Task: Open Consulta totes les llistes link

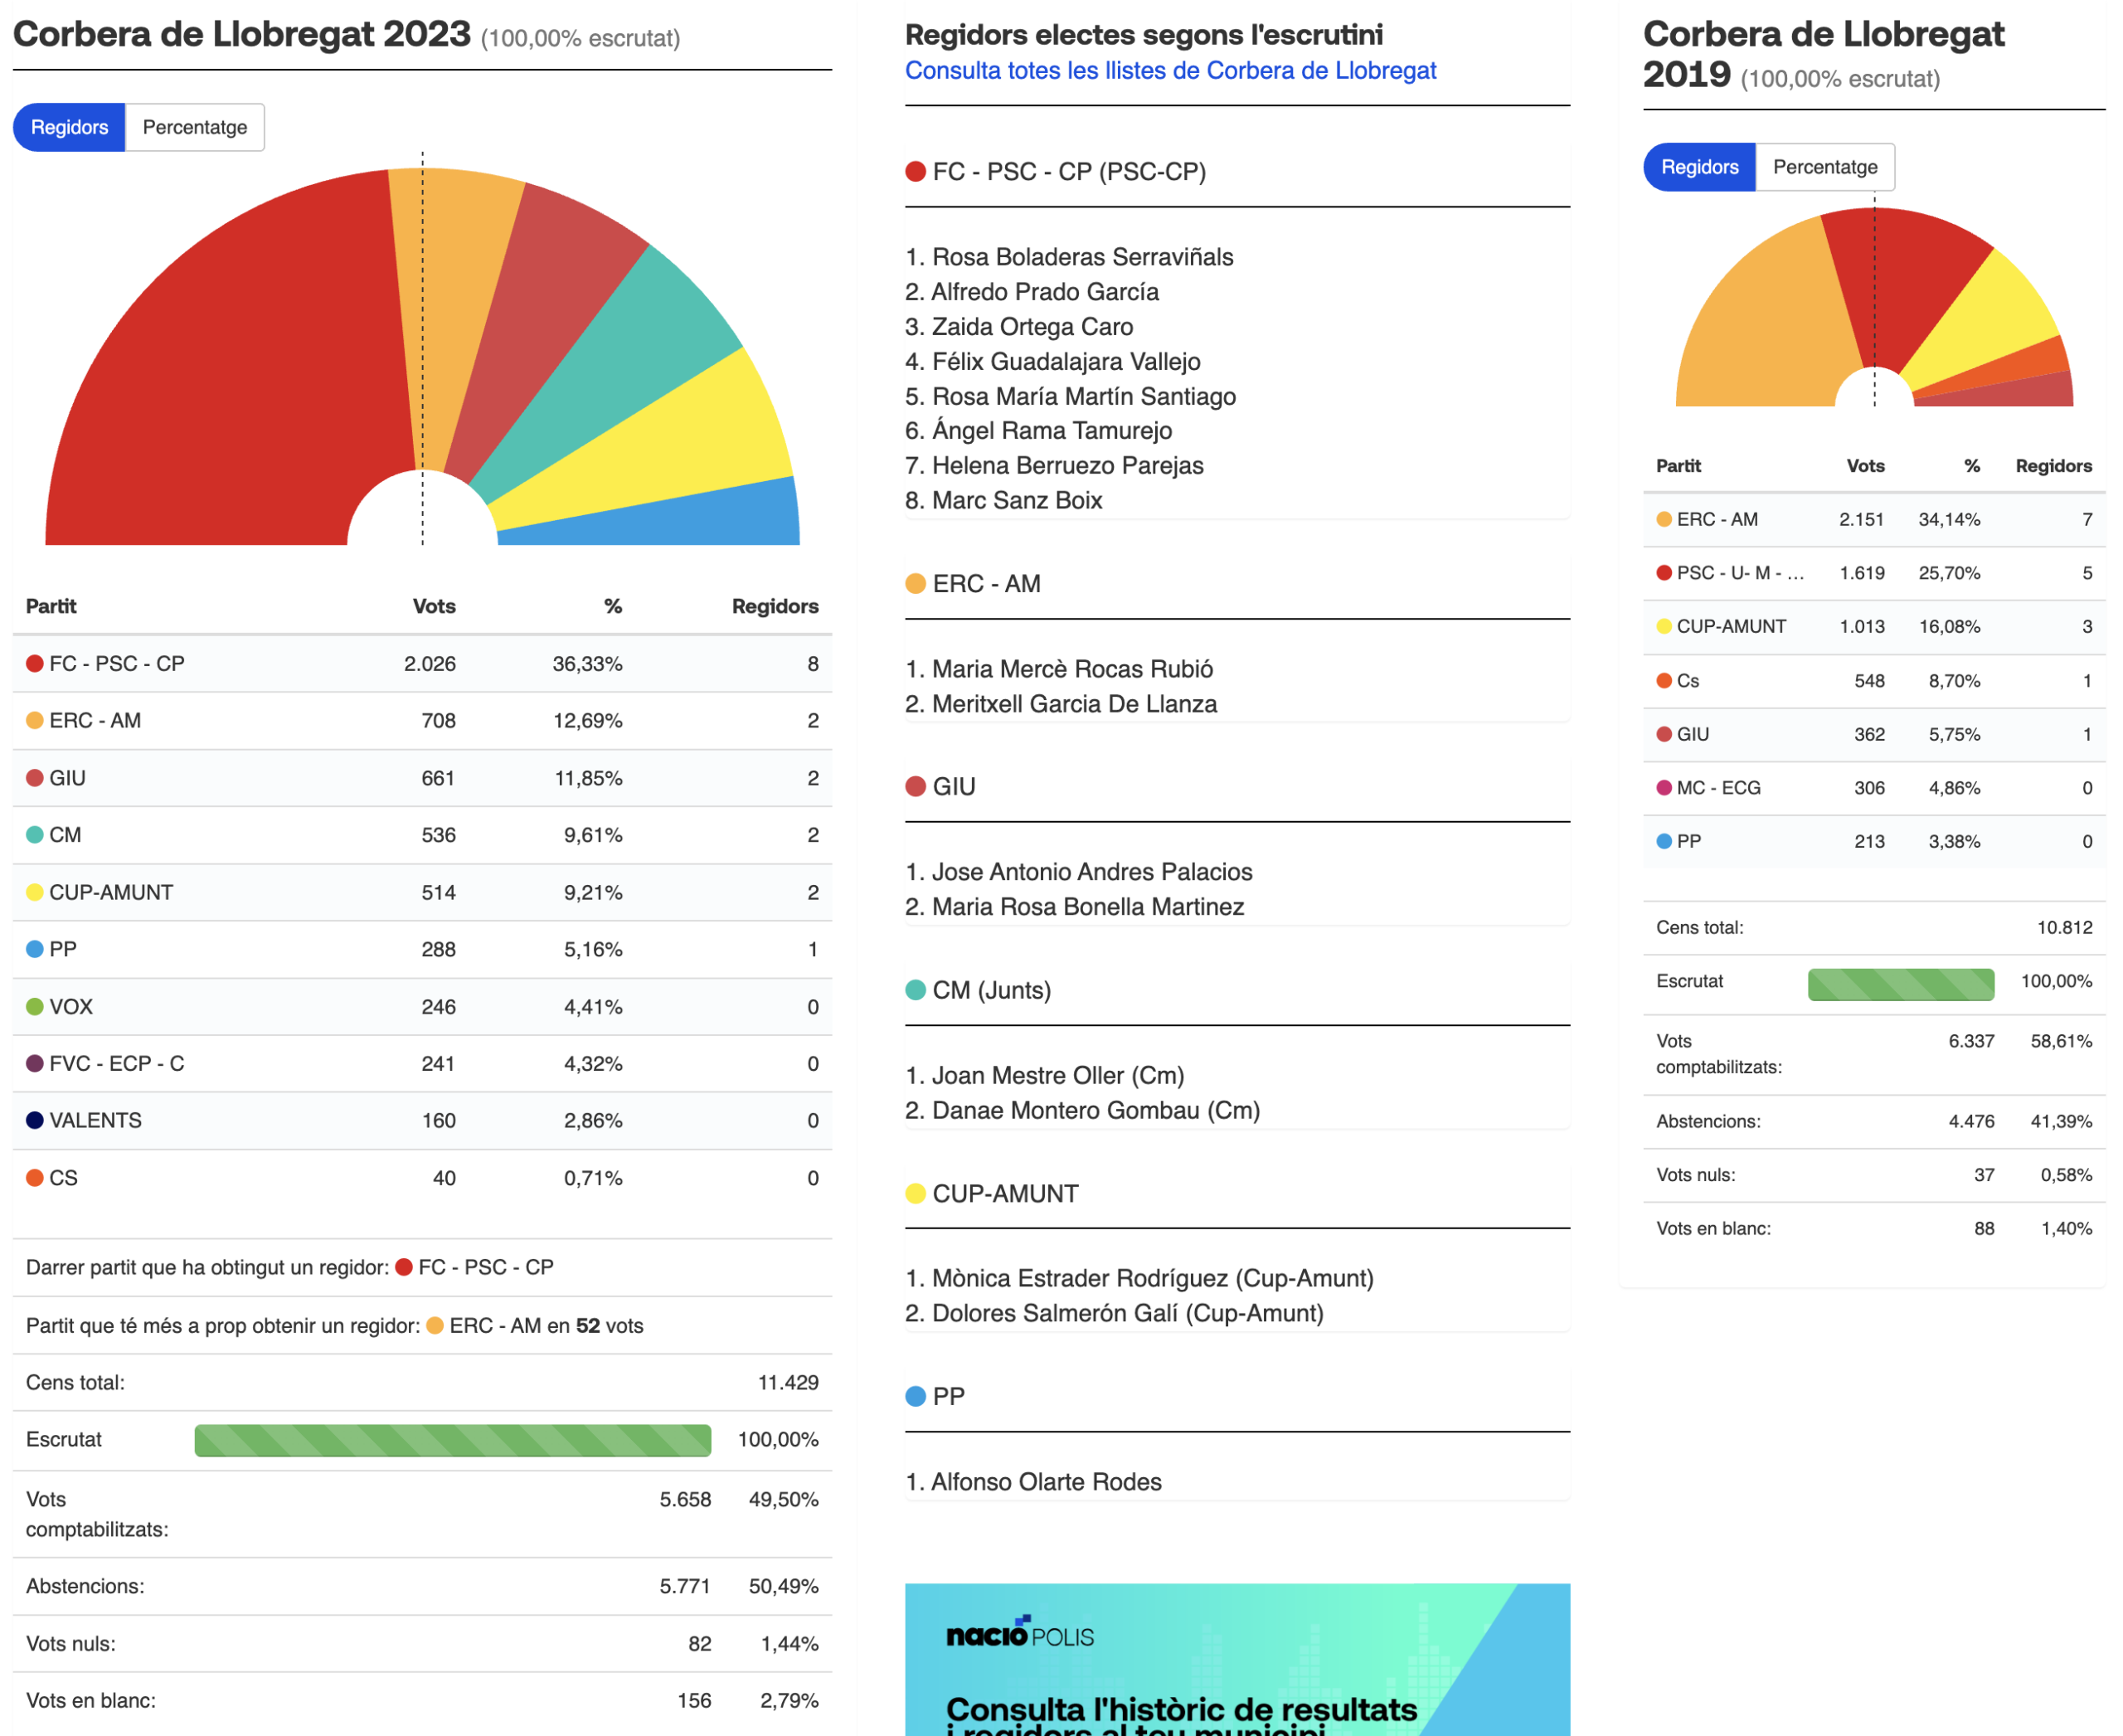Action: coord(1170,71)
